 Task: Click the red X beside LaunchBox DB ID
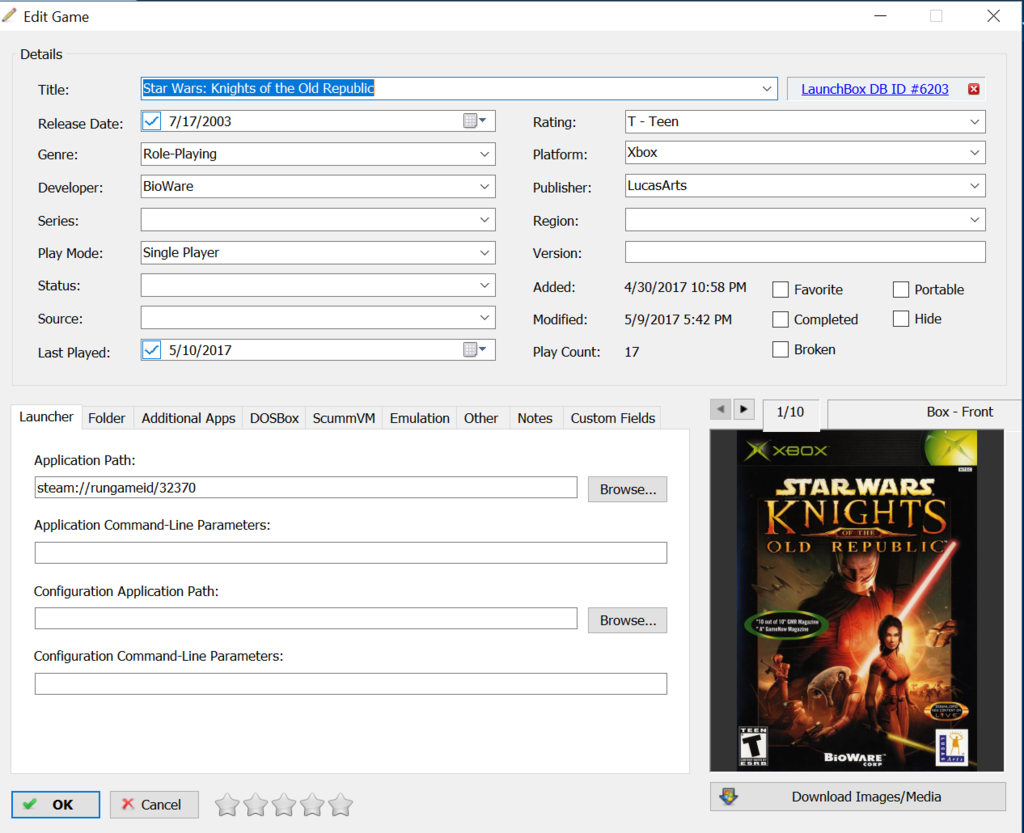tap(973, 89)
